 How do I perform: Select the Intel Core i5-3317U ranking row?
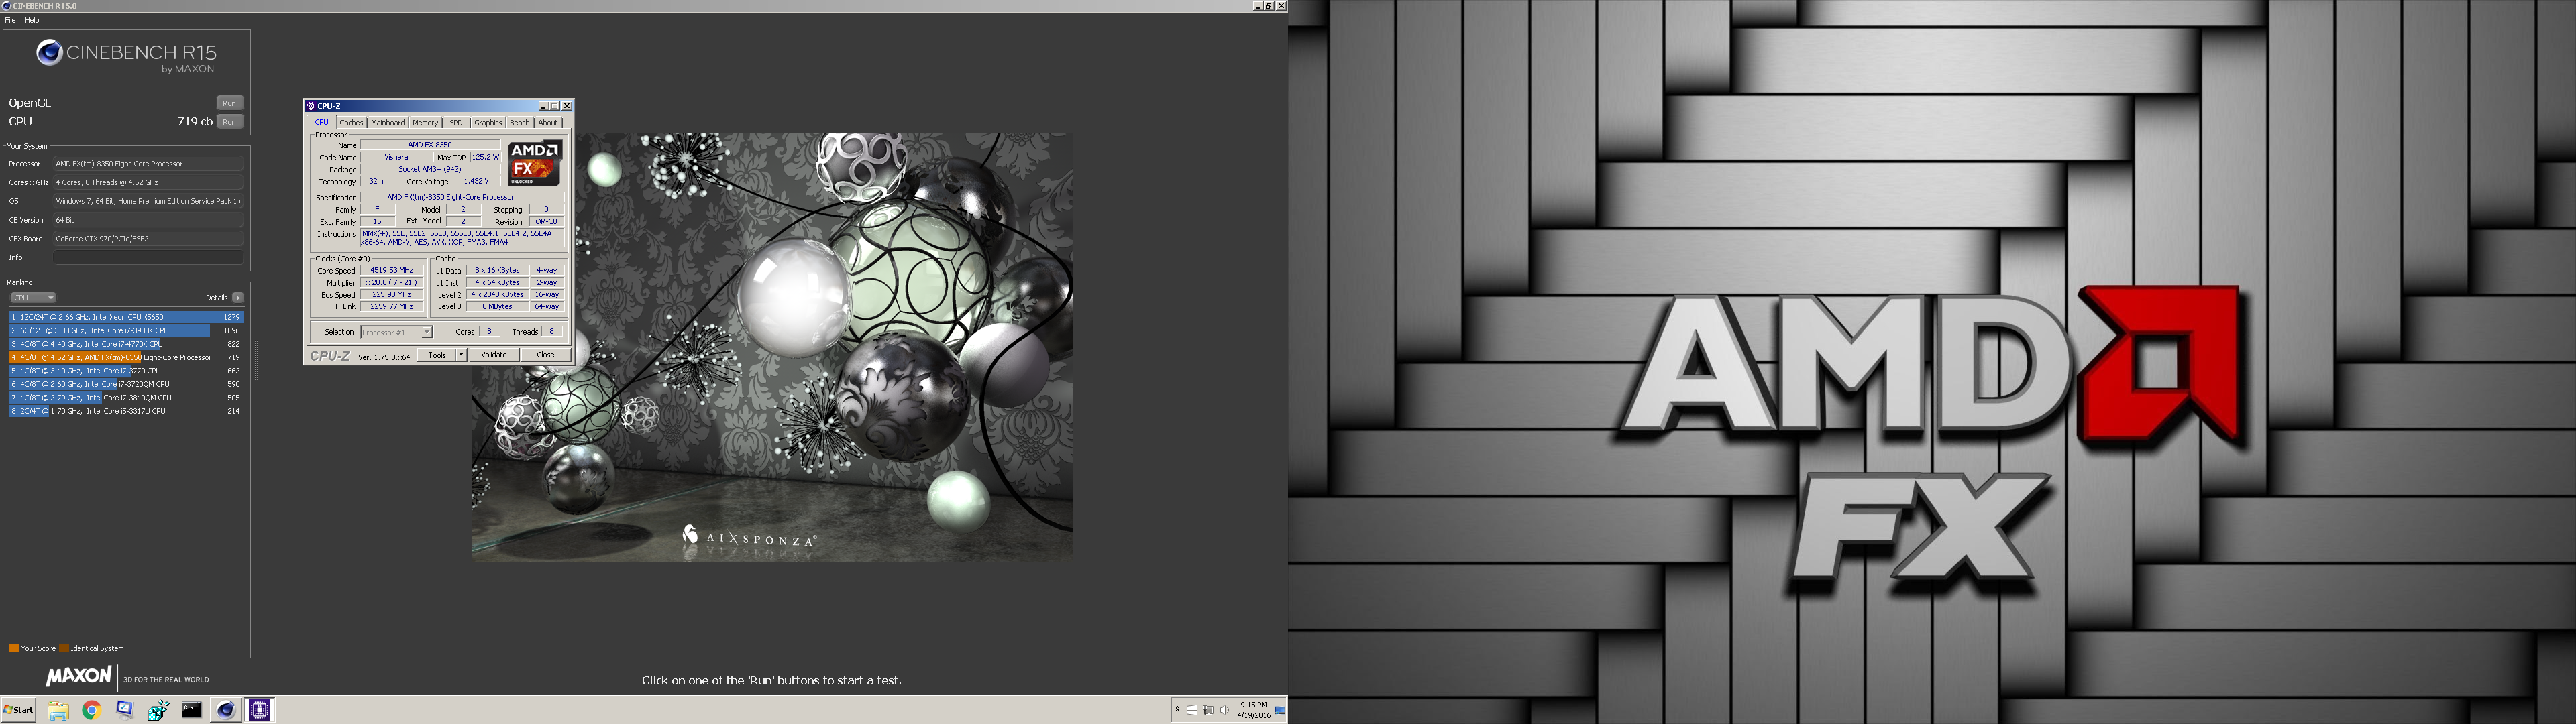(126, 411)
